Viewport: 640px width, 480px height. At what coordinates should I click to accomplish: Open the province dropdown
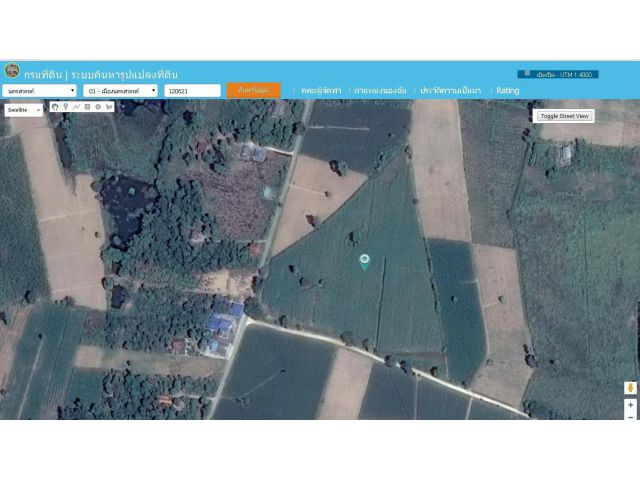40,90
